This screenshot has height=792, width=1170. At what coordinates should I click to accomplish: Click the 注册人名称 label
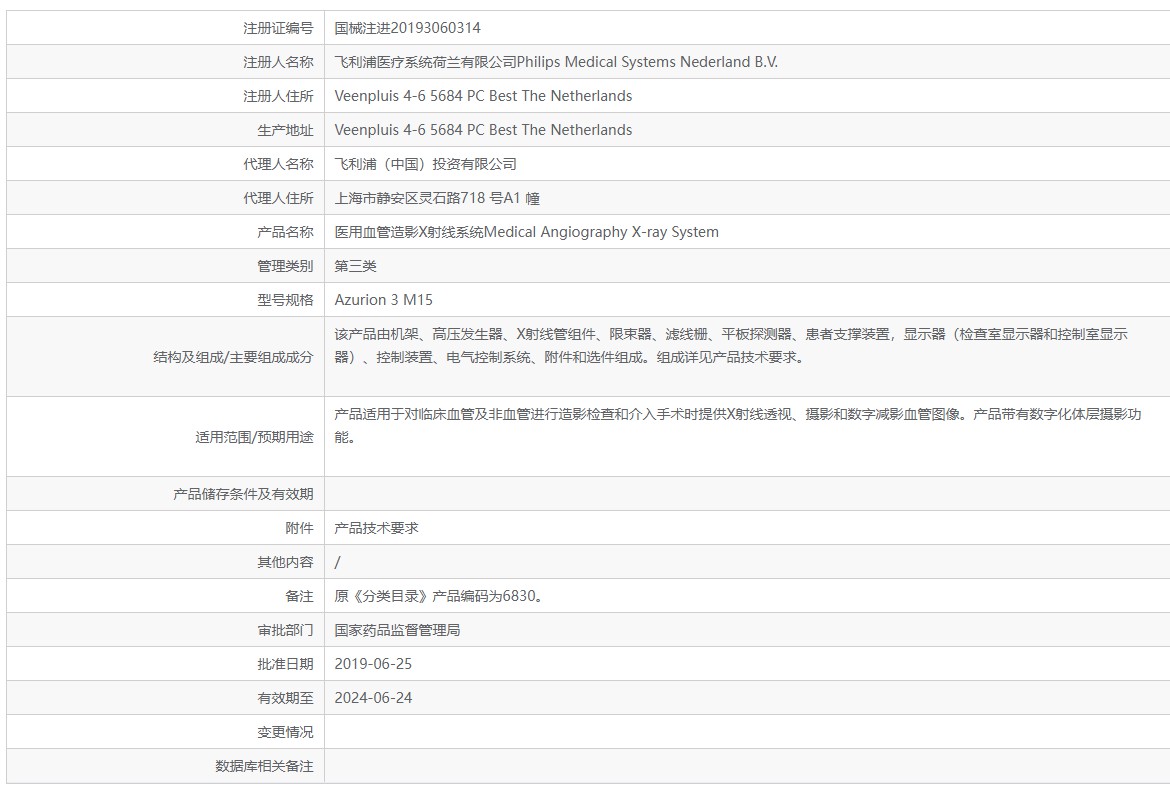tap(278, 62)
